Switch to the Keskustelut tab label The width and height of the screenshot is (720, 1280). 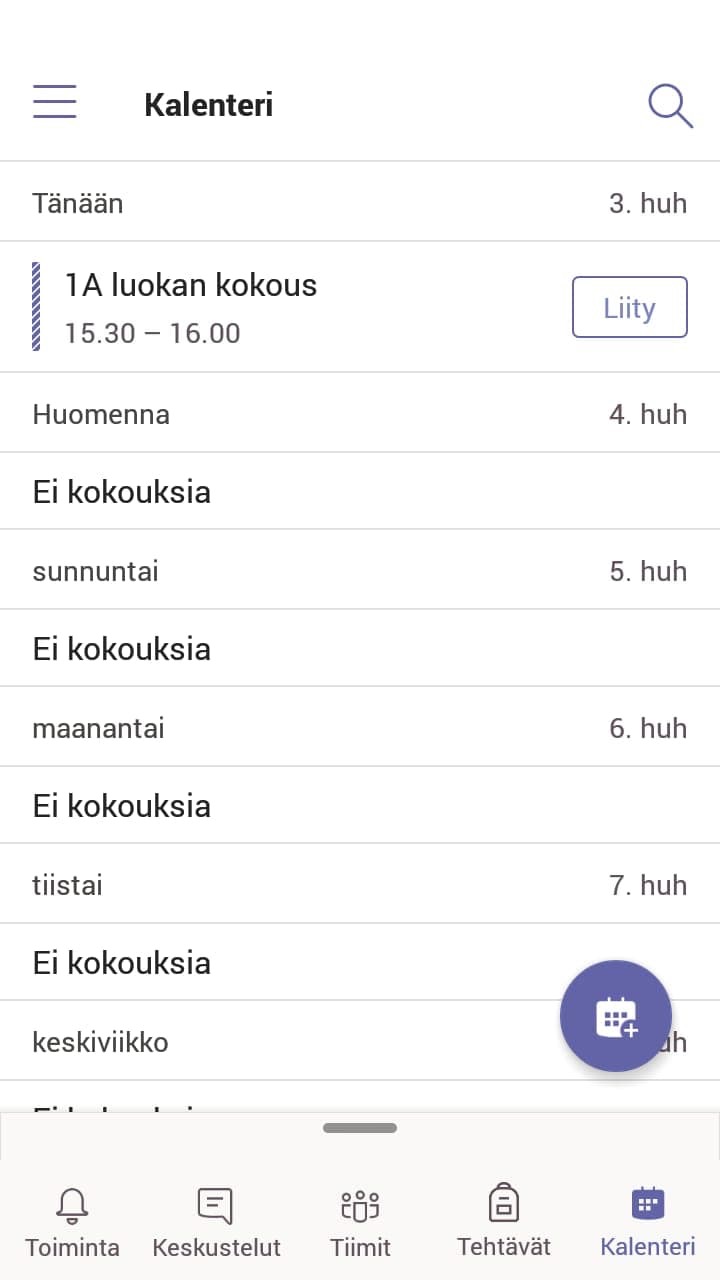(216, 1248)
